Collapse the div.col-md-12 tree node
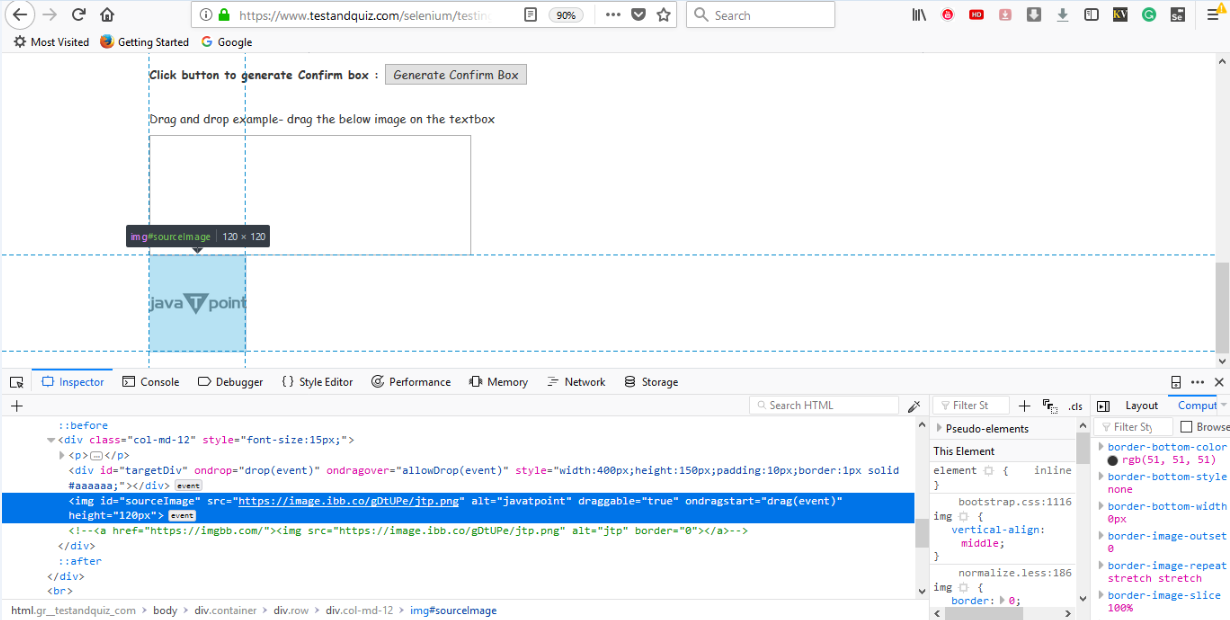Image resolution: width=1230 pixels, height=620 pixels. pyautogui.click(x=51, y=439)
